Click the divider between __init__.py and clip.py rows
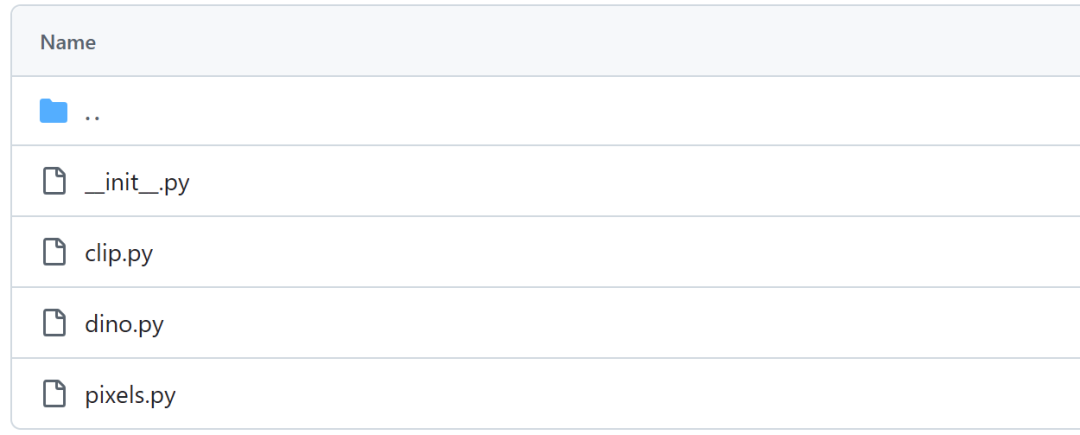The width and height of the screenshot is (1080, 435). tap(546, 216)
